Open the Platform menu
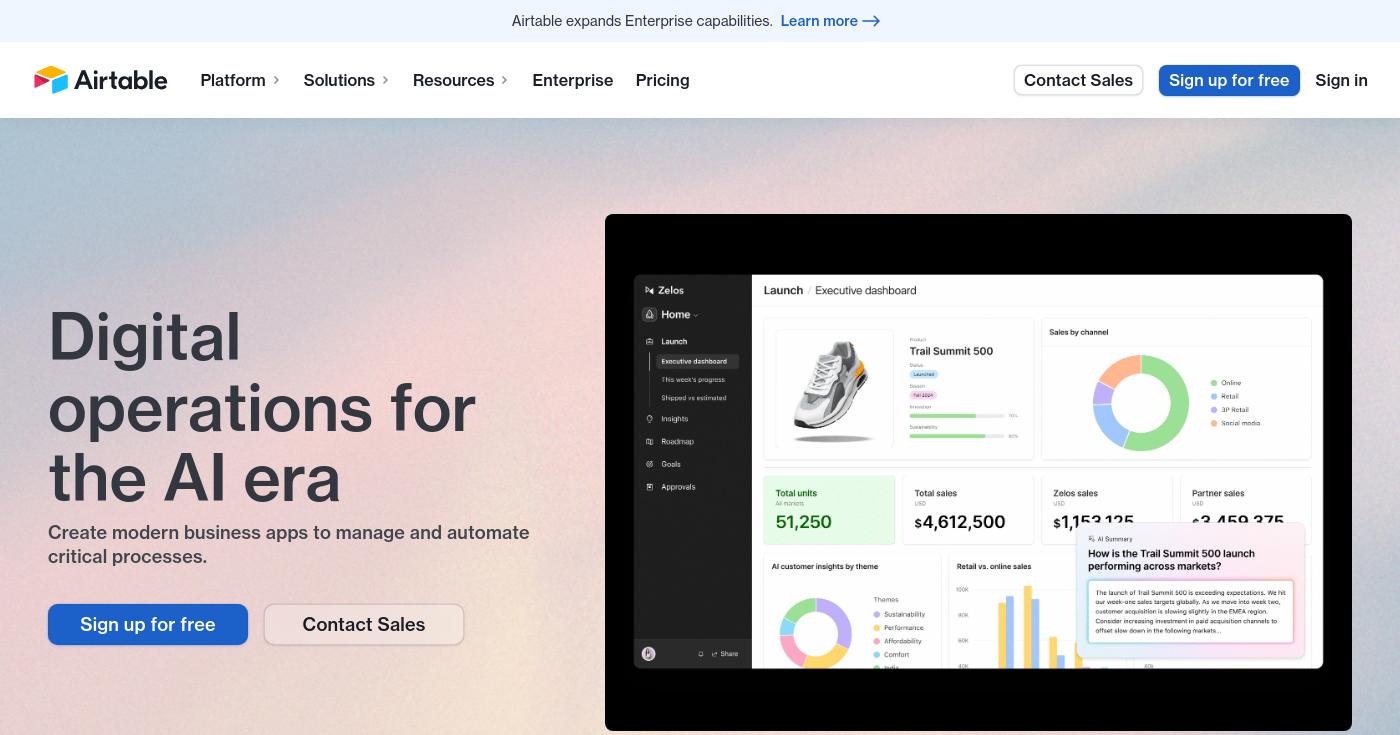1400x735 pixels. tap(240, 80)
